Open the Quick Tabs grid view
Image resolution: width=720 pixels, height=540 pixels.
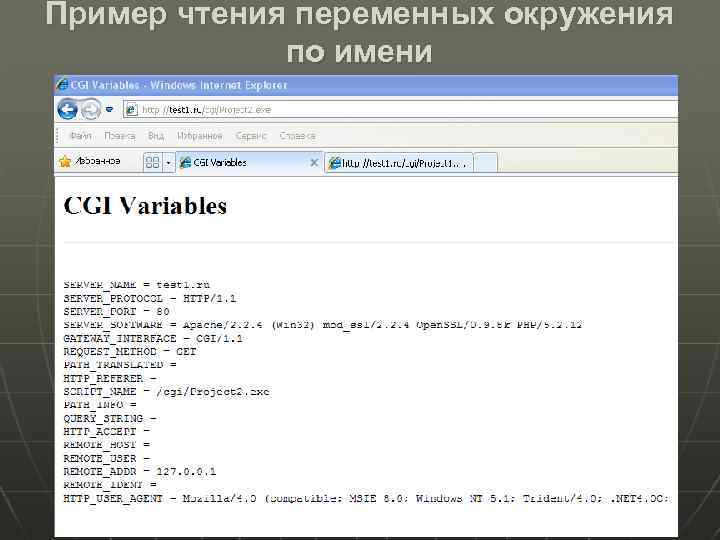coord(152,163)
